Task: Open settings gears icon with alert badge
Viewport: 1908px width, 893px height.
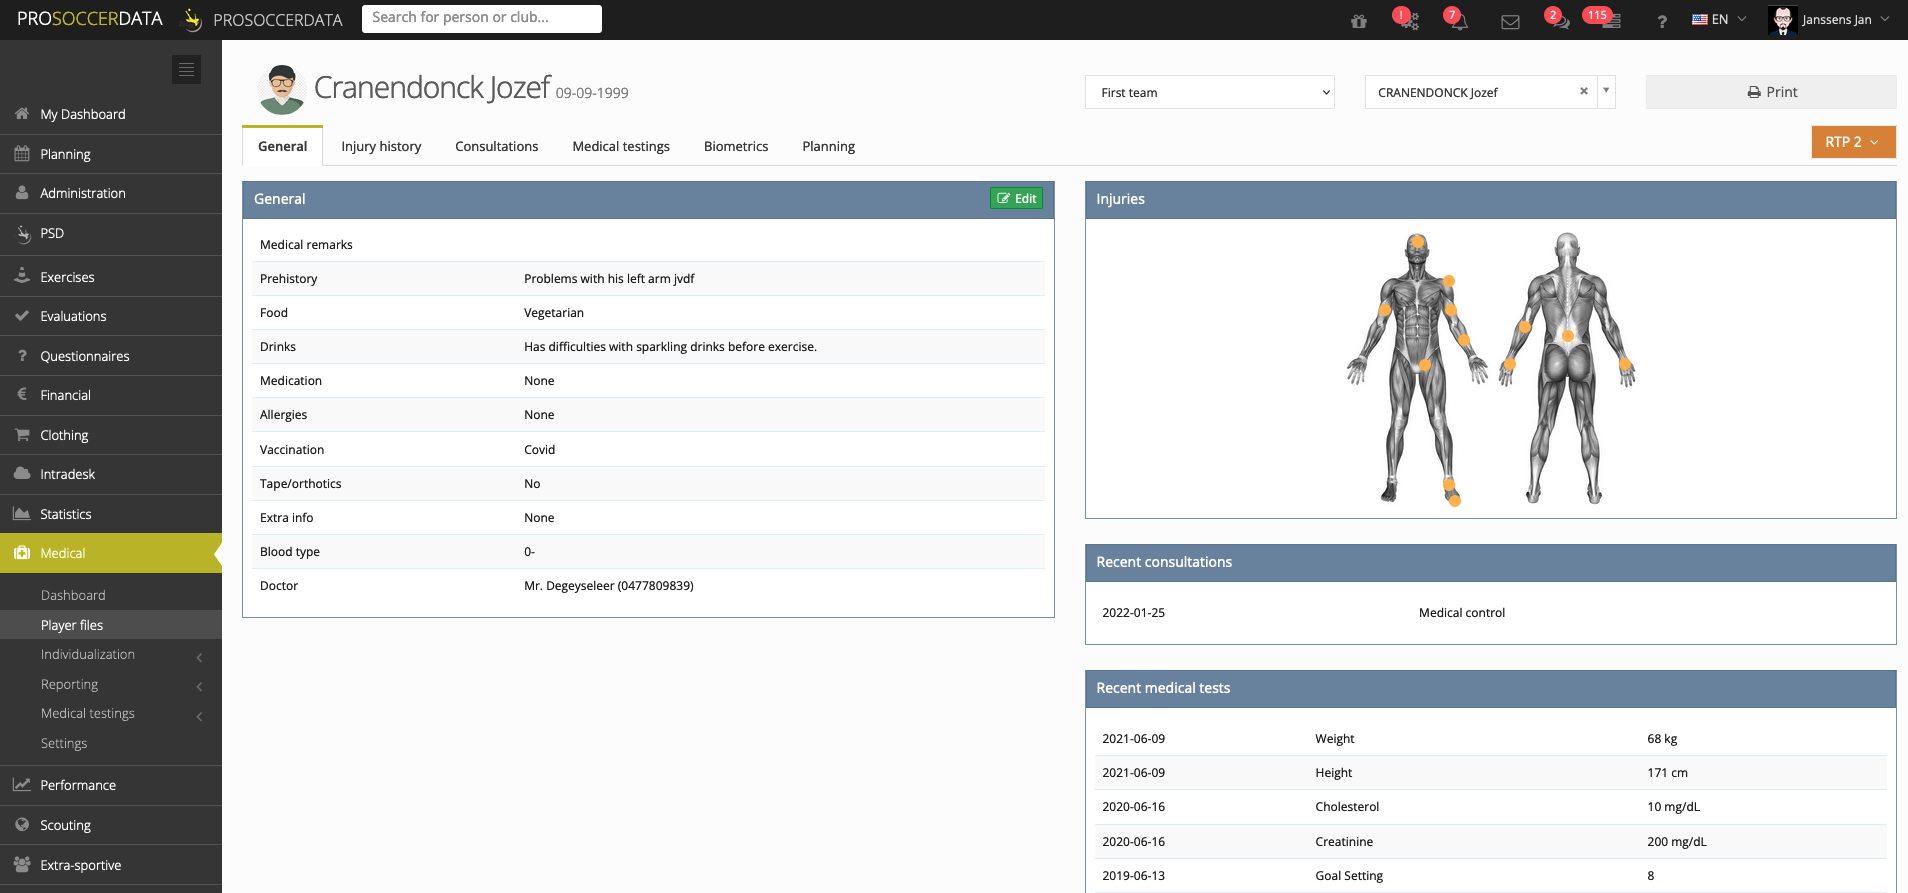Action: pyautogui.click(x=1408, y=21)
